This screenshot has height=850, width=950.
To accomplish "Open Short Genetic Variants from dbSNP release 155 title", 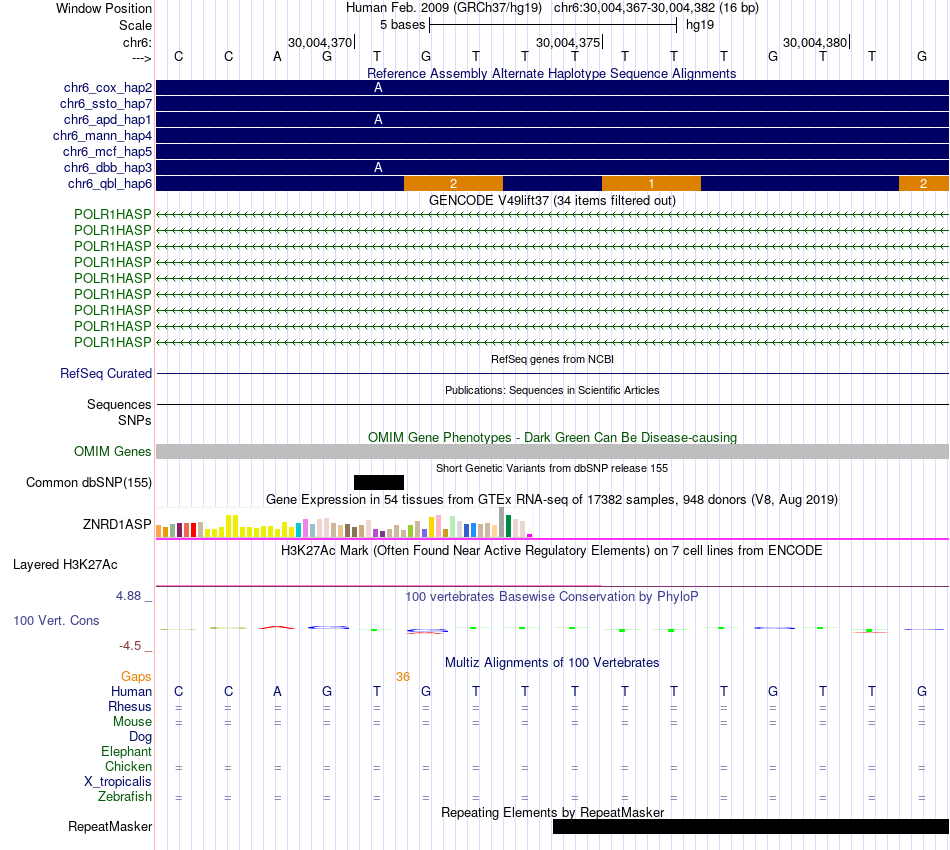I will tap(552, 468).
